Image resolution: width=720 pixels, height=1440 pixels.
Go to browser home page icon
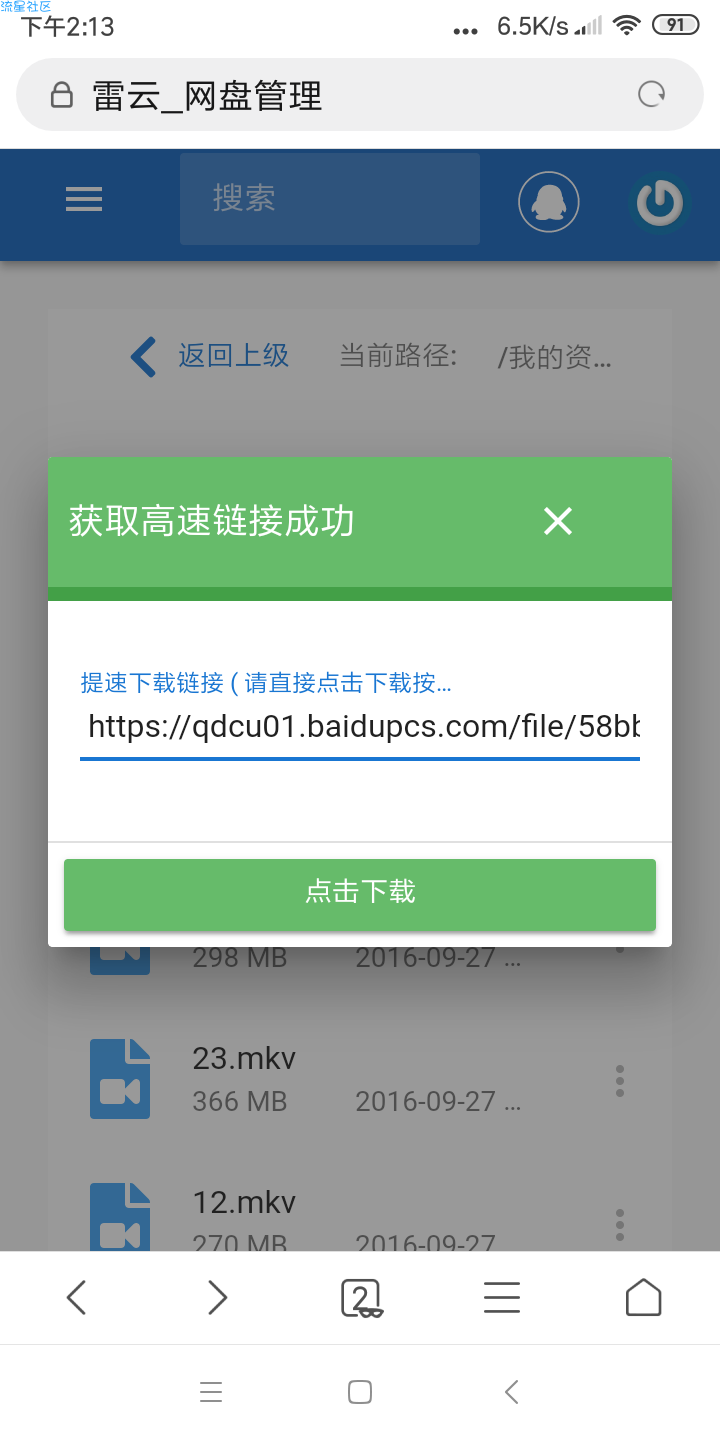pyautogui.click(x=643, y=1298)
